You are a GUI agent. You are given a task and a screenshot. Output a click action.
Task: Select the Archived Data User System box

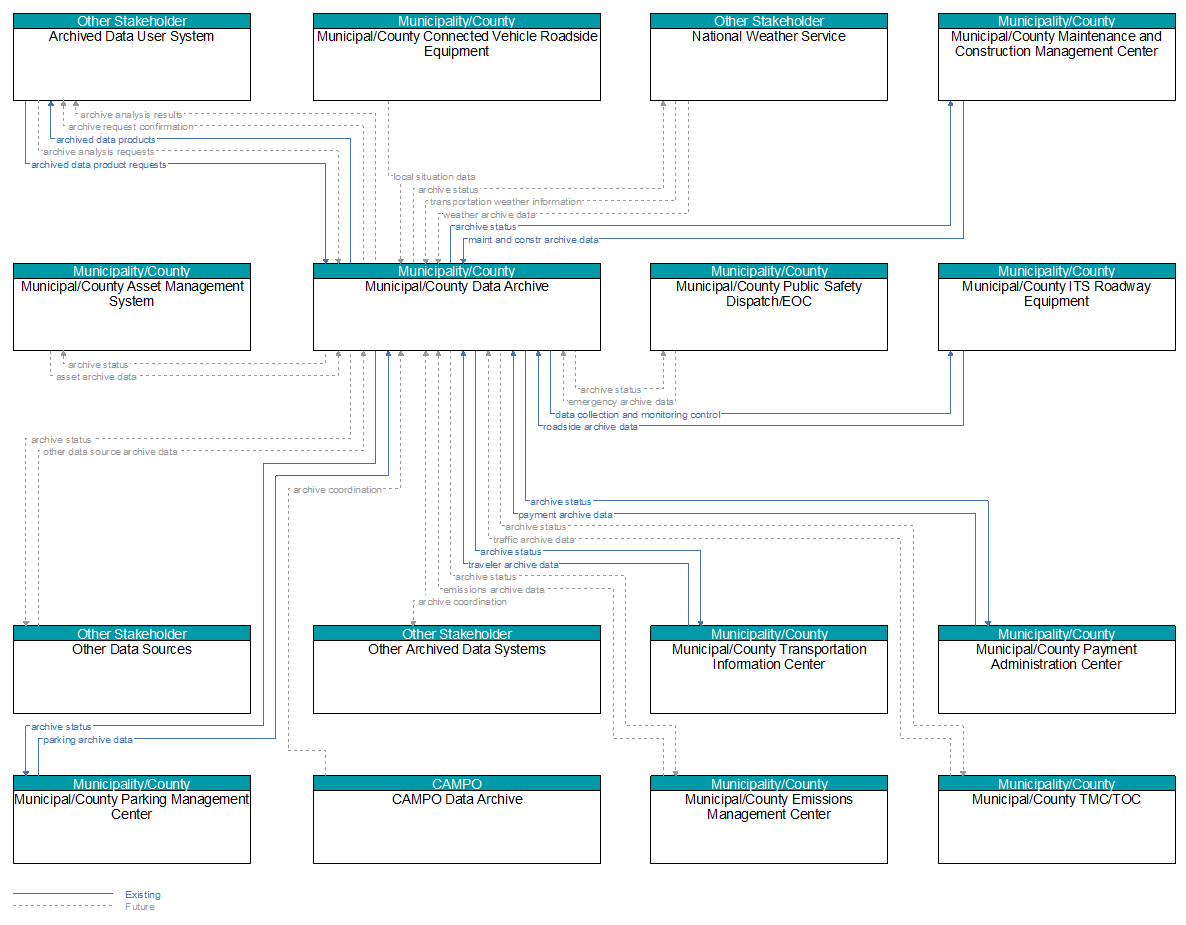tap(132, 57)
